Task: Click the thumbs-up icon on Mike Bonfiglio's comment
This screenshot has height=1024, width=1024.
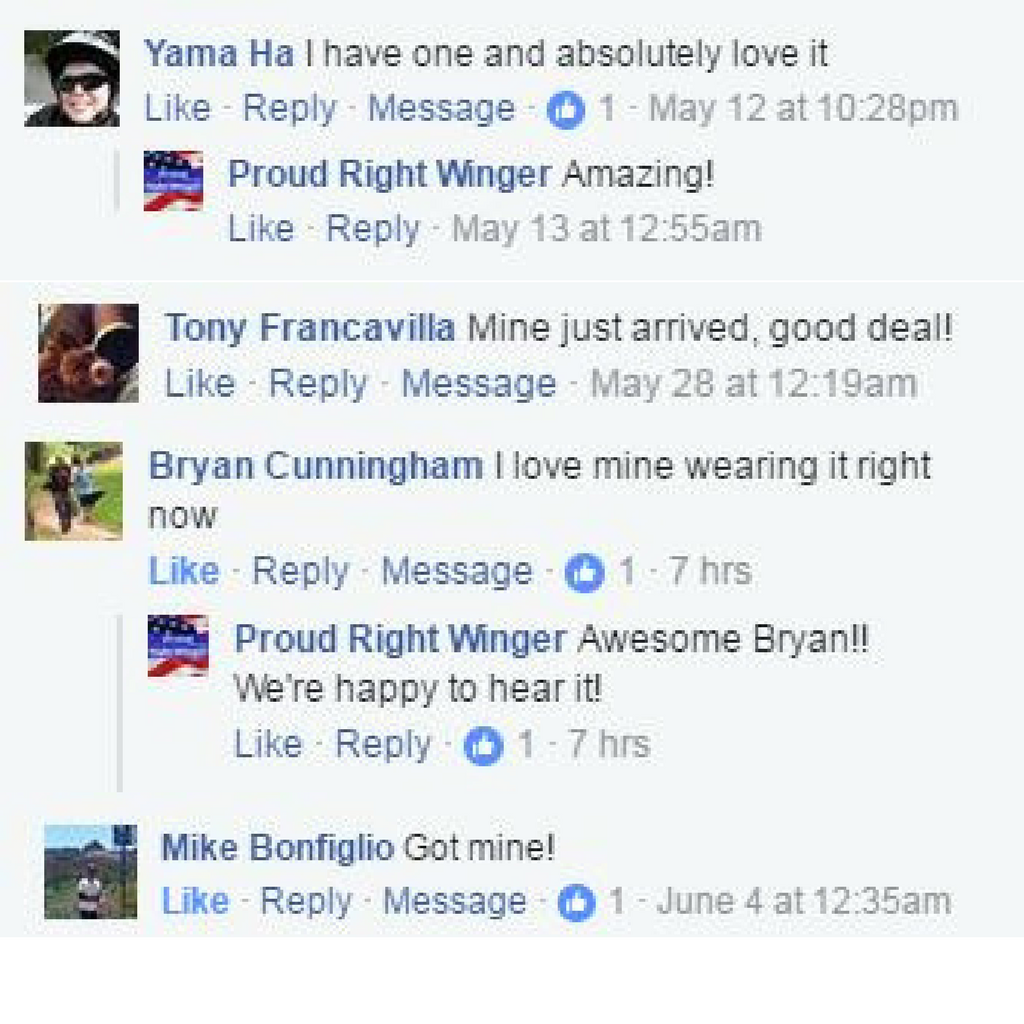Action: [577, 903]
